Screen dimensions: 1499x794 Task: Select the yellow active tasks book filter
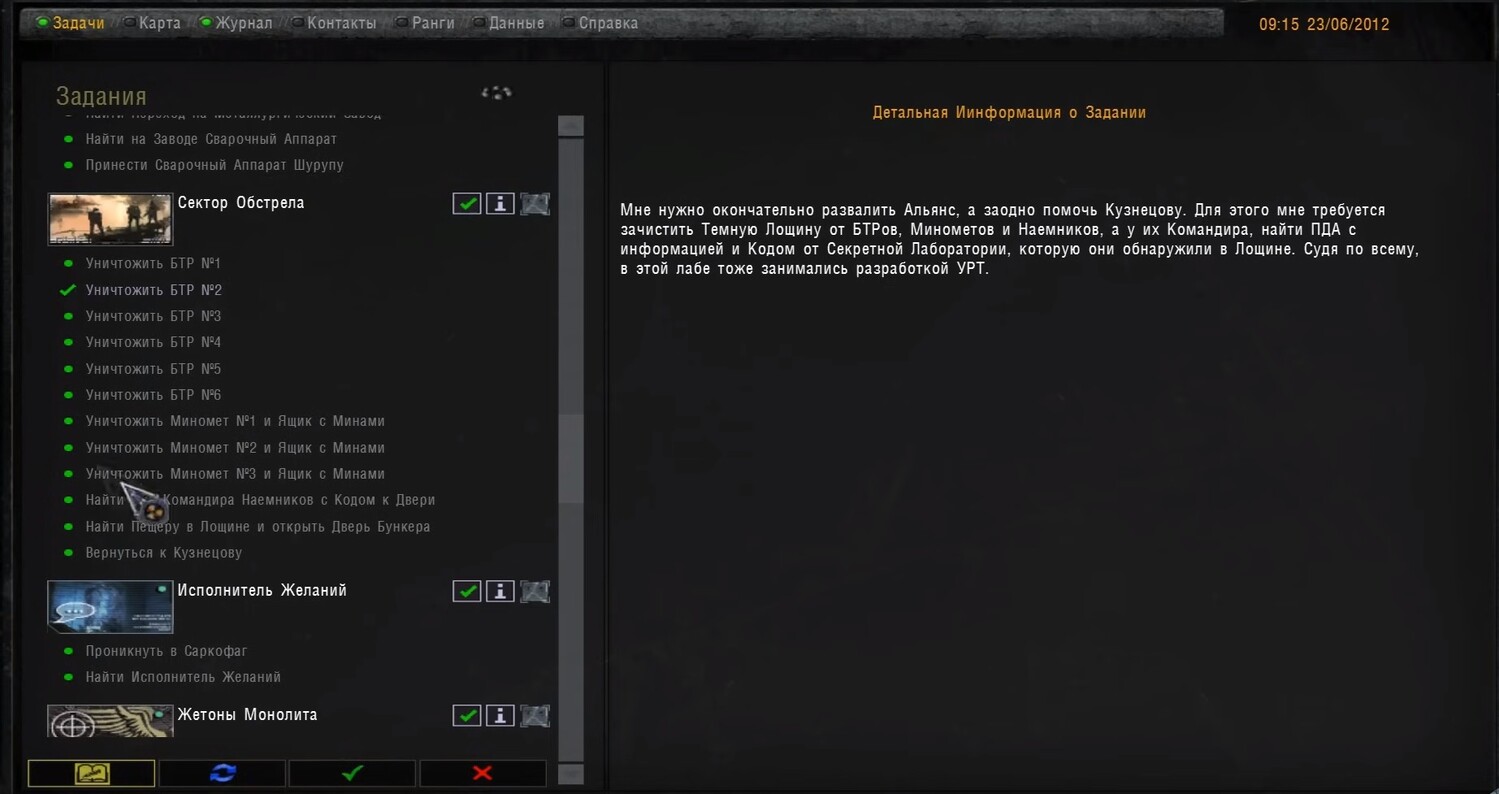92,773
